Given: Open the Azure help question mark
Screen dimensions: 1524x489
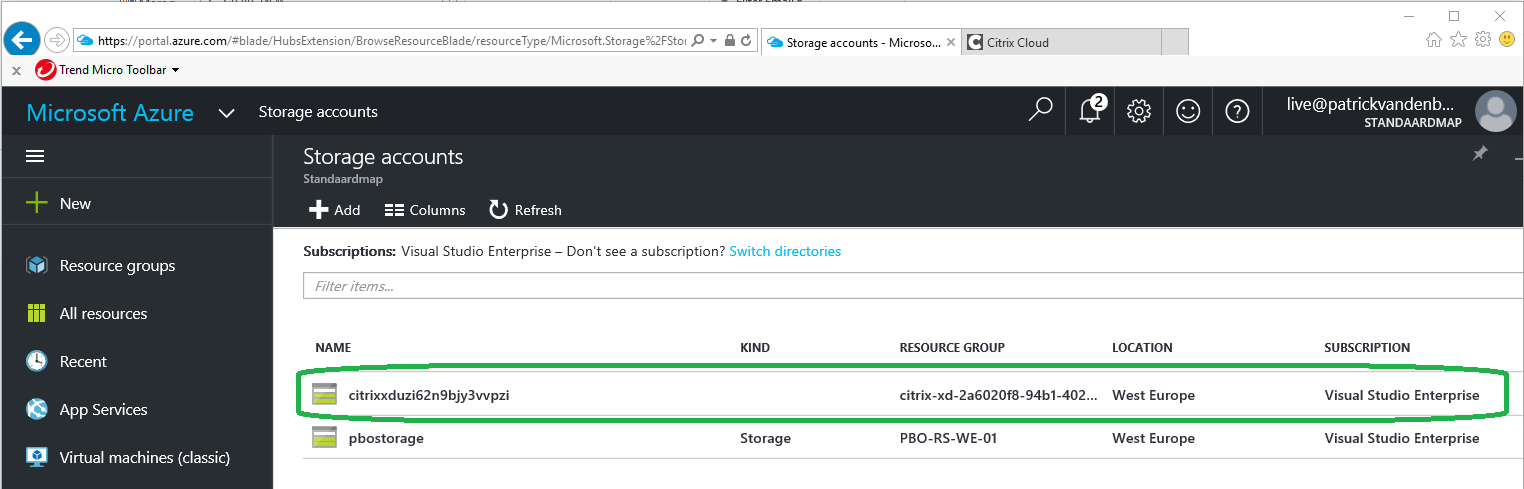Looking at the screenshot, I should (1237, 111).
